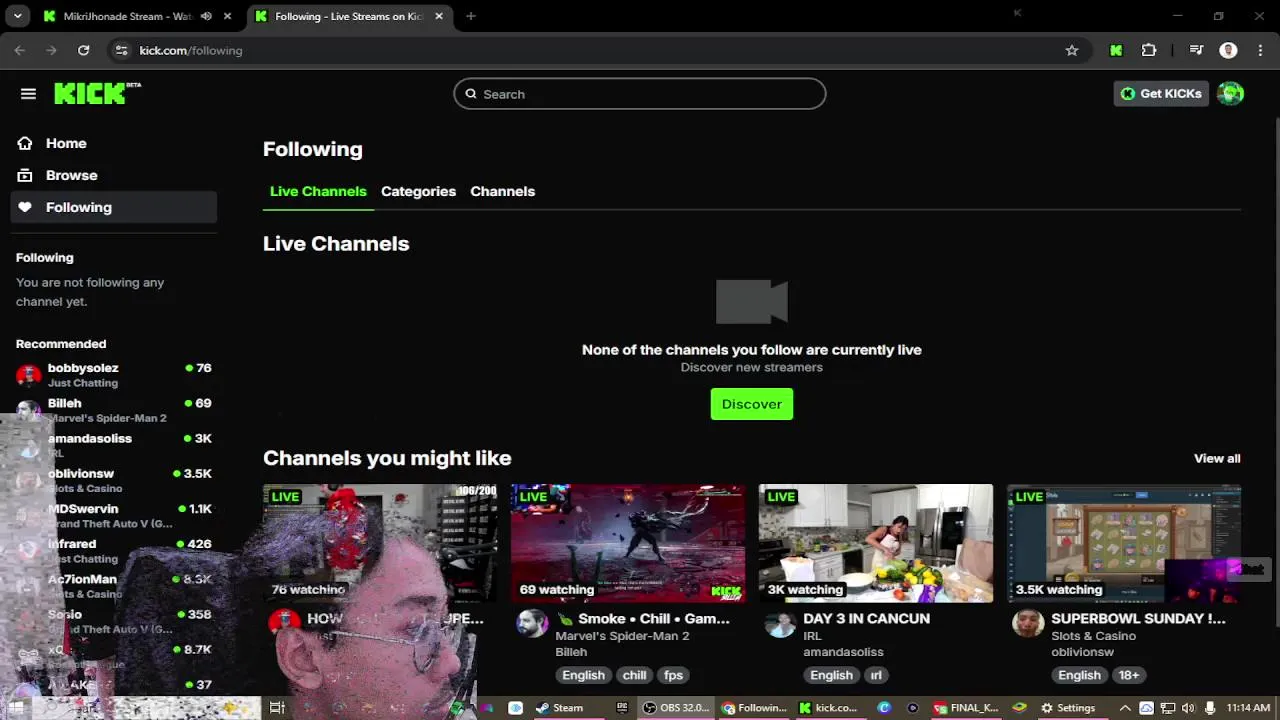This screenshot has width=1280, height=720.
Task: Click the View all link
Action: click(x=1217, y=458)
